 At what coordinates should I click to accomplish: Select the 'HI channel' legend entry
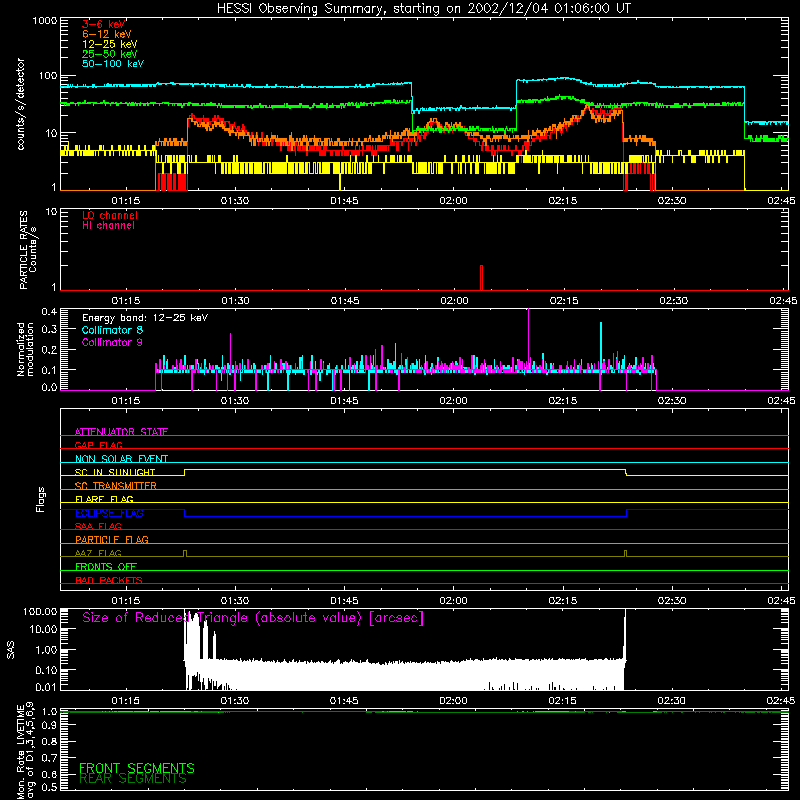[x=108, y=226]
